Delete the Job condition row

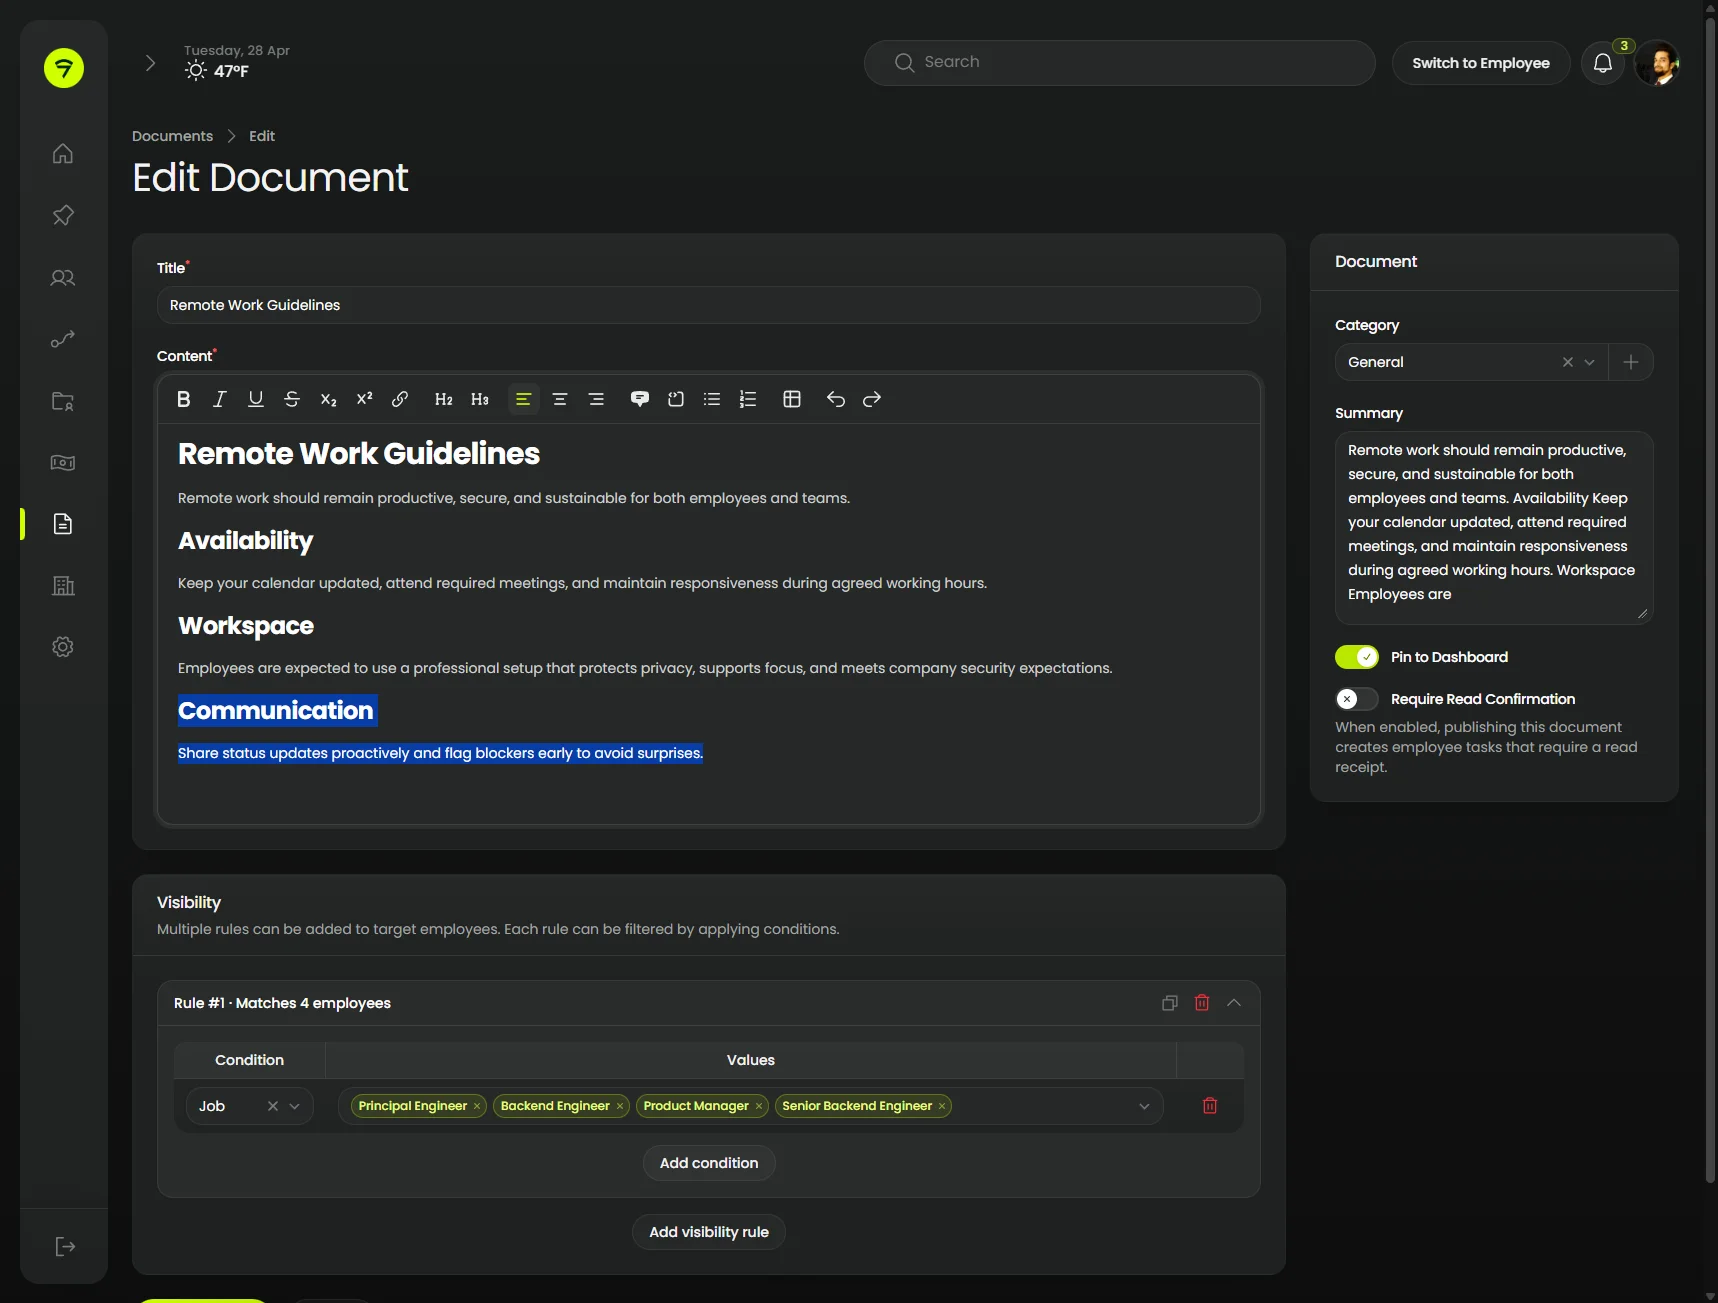pos(1210,1106)
